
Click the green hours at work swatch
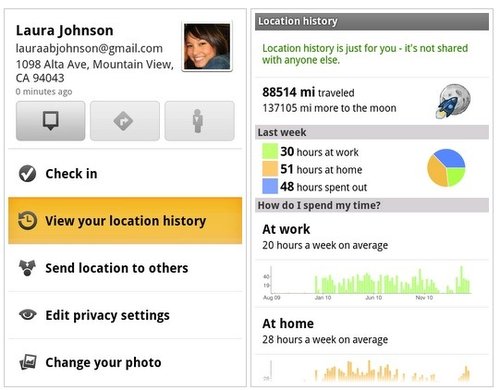(x=270, y=151)
